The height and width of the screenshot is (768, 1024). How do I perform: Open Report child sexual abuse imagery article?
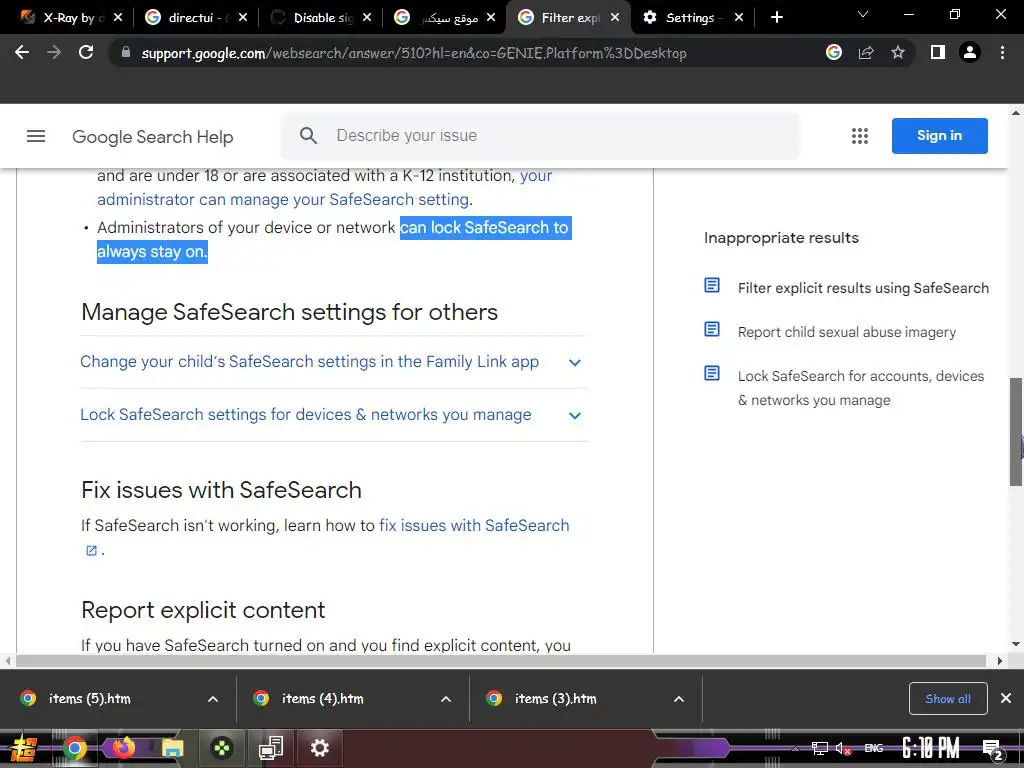[x=846, y=332]
